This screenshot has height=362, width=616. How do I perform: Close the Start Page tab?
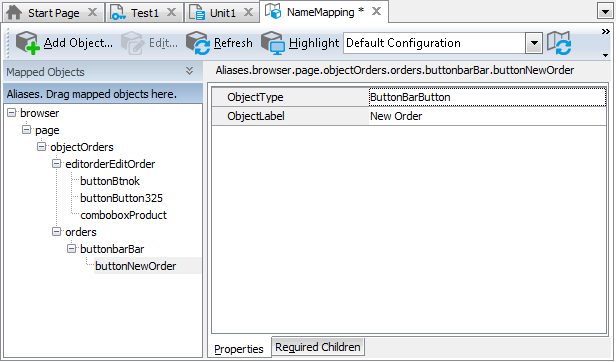coord(92,13)
